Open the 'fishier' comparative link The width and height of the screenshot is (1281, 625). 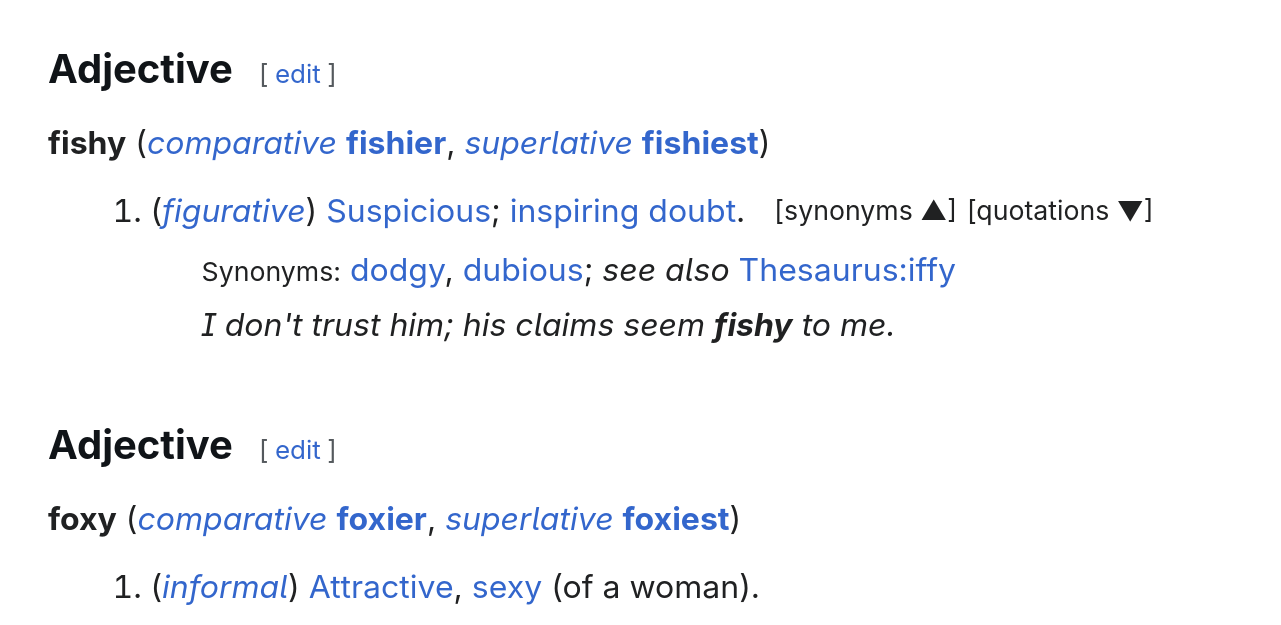point(395,143)
